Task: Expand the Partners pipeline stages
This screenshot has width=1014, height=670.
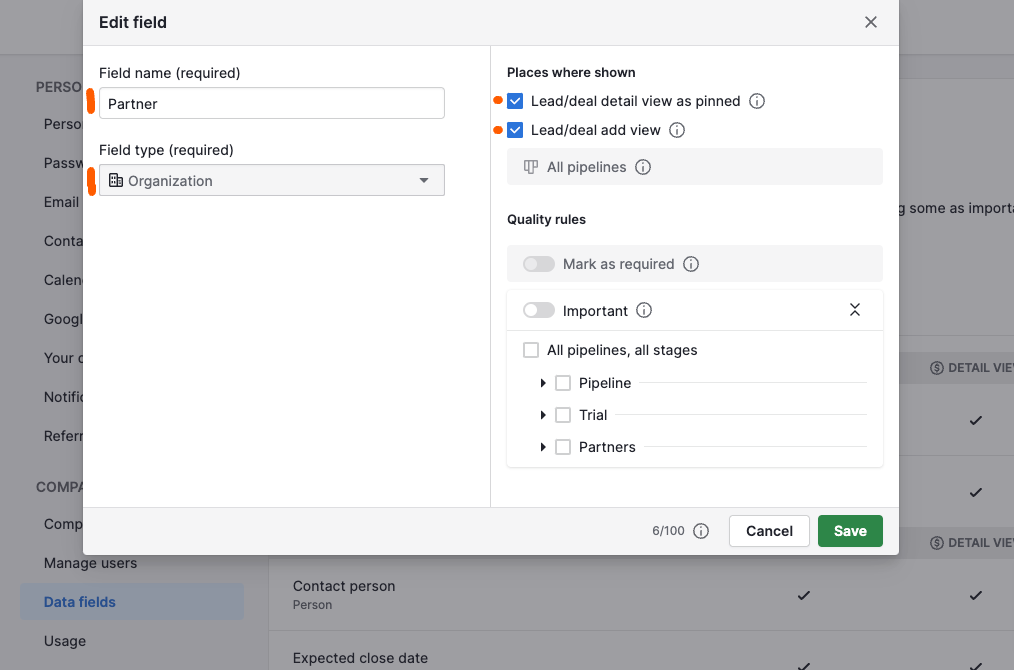Action: coord(543,447)
